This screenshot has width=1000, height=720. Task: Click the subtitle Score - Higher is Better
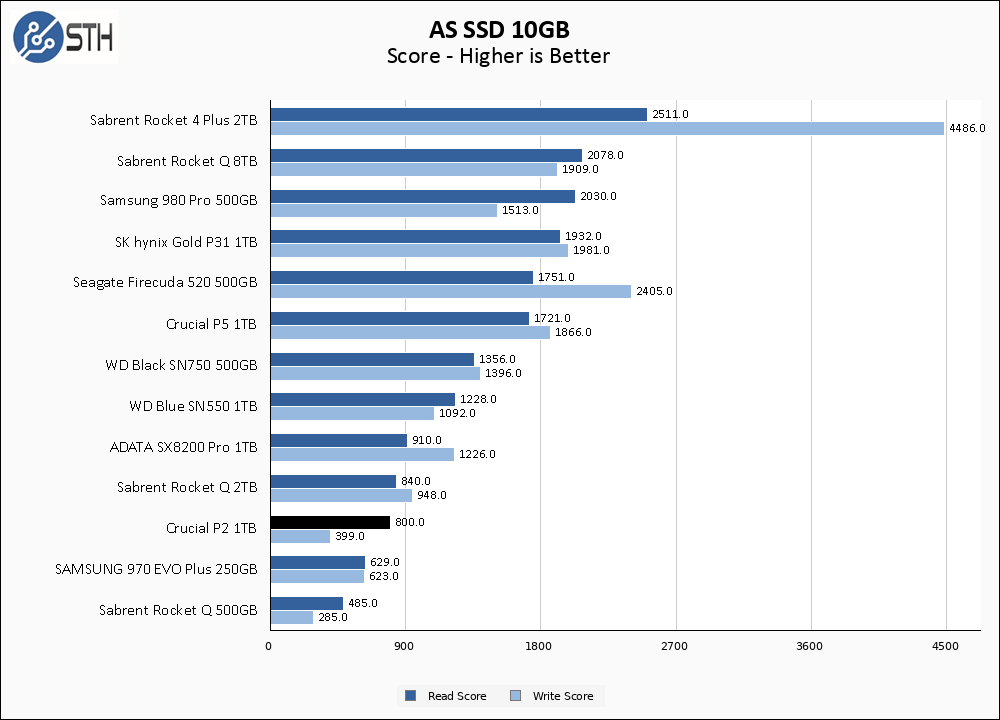(x=498, y=56)
